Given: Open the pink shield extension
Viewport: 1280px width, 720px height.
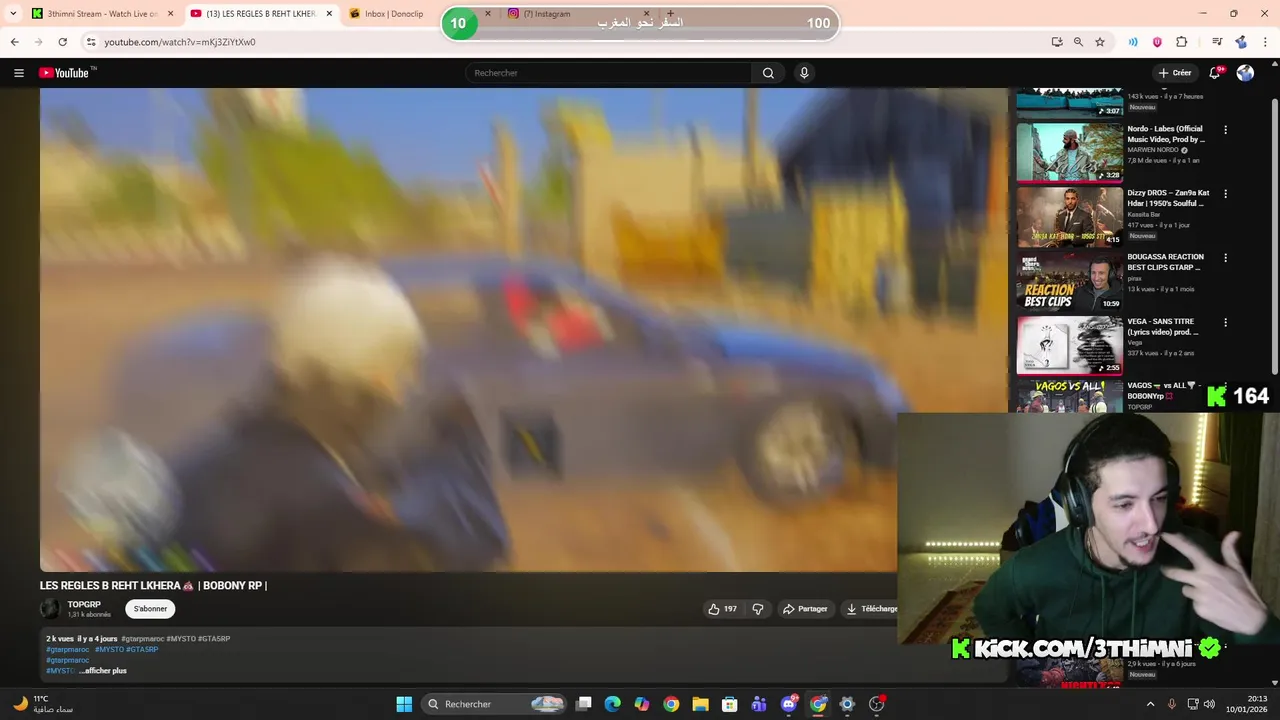Looking at the screenshot, I should [1157, 42].
